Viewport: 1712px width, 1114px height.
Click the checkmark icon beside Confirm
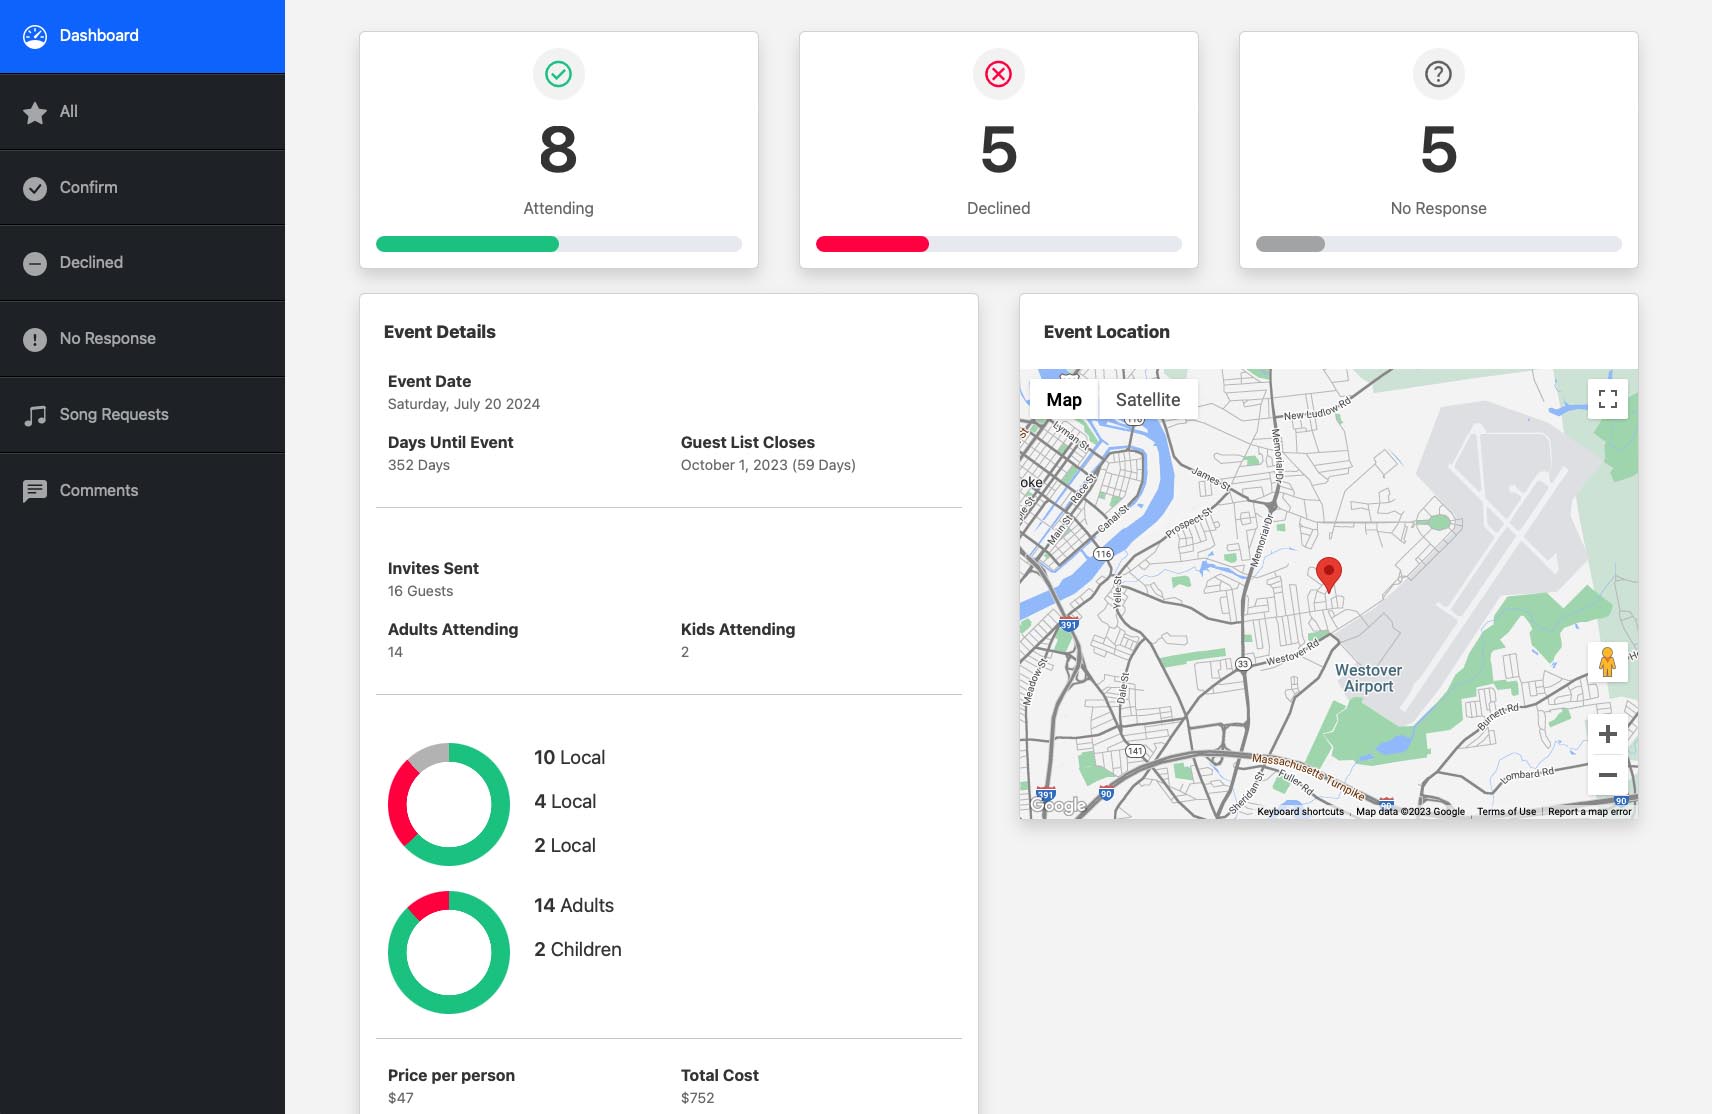click(x=35, y=188)
